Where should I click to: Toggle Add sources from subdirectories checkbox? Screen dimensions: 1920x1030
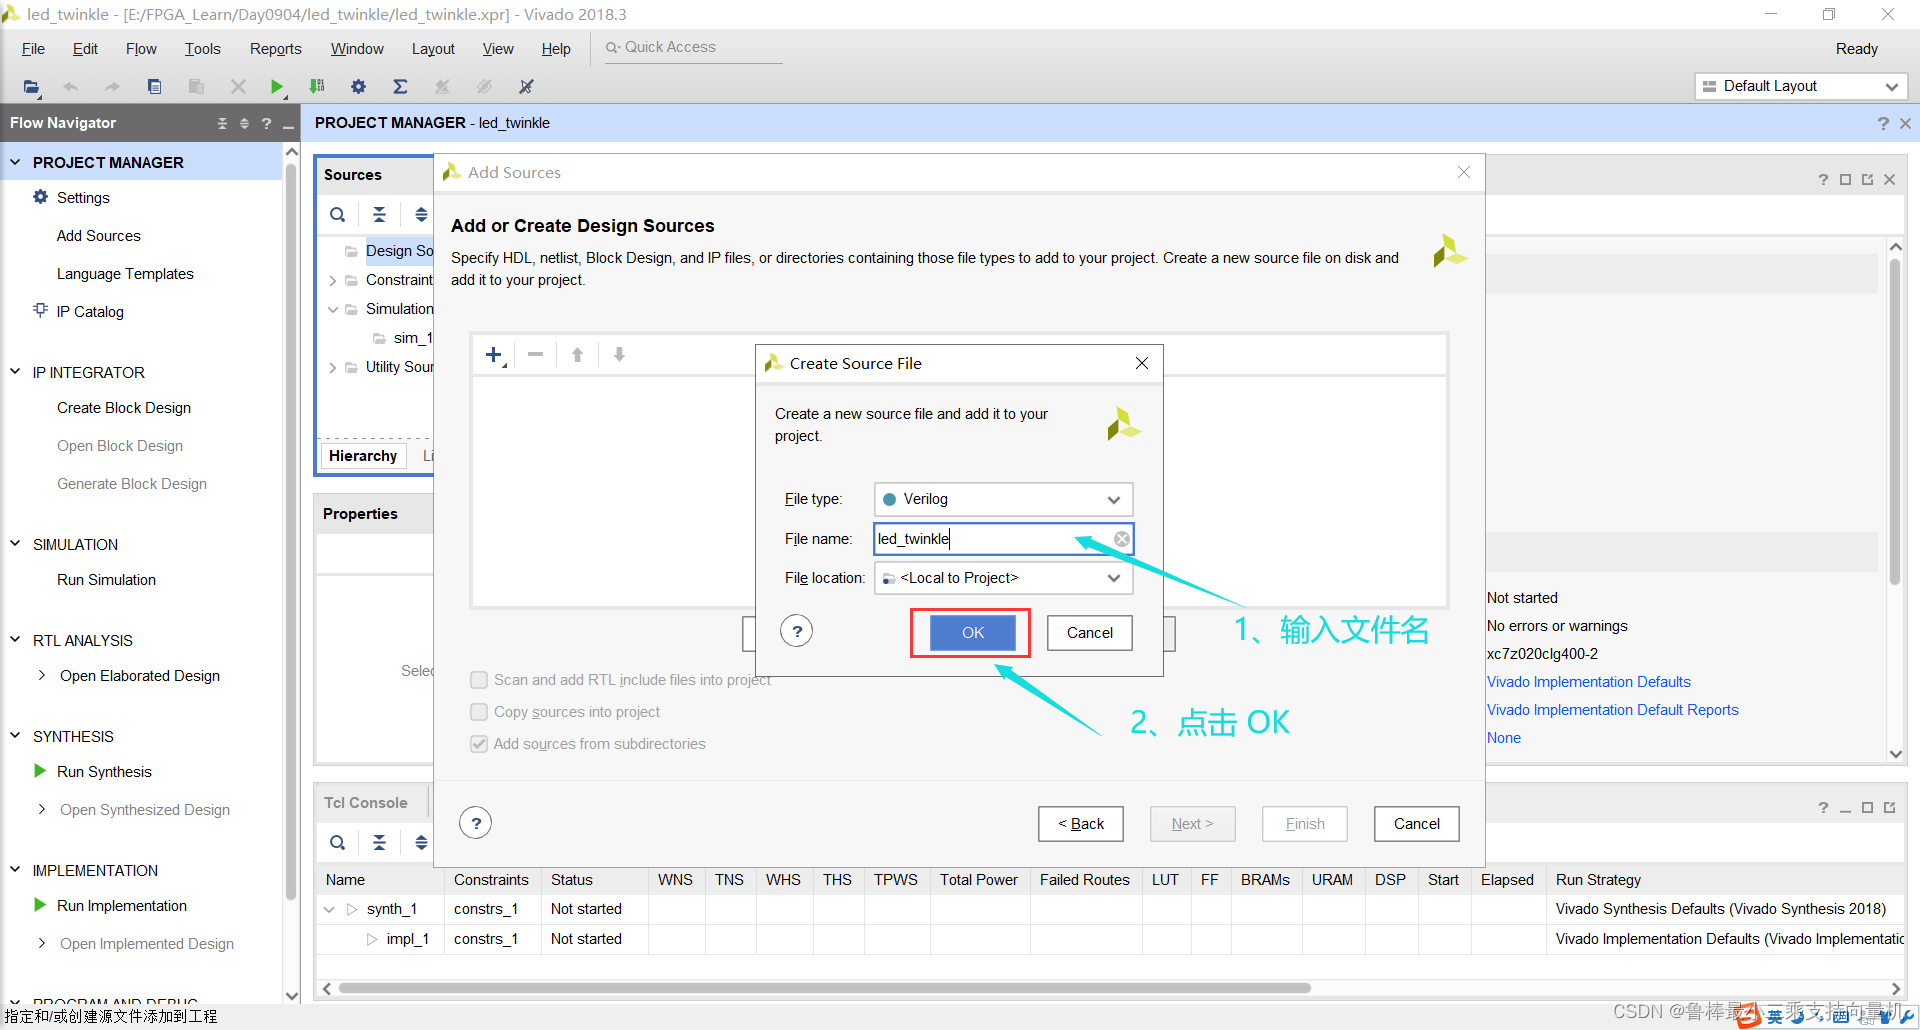coord(479,744)
